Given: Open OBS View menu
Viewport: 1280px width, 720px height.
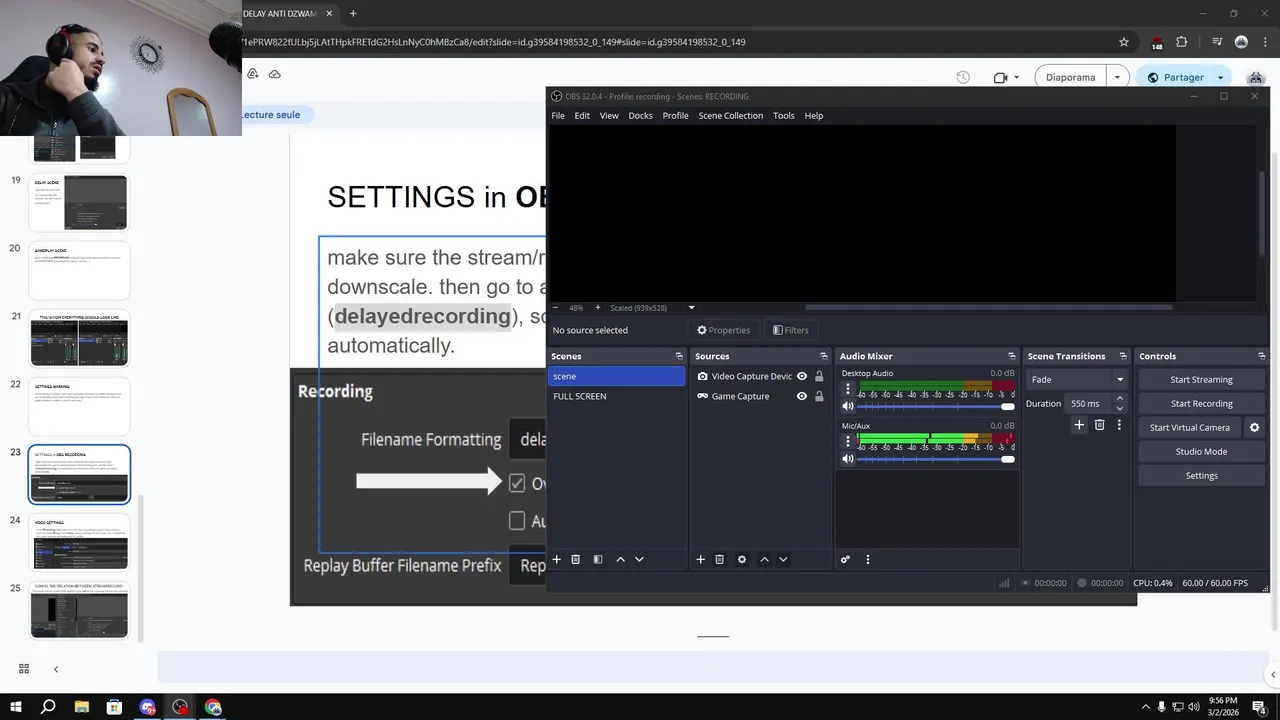Looking at the screenshot, I should pyautogui.click(x=609, y=116).
